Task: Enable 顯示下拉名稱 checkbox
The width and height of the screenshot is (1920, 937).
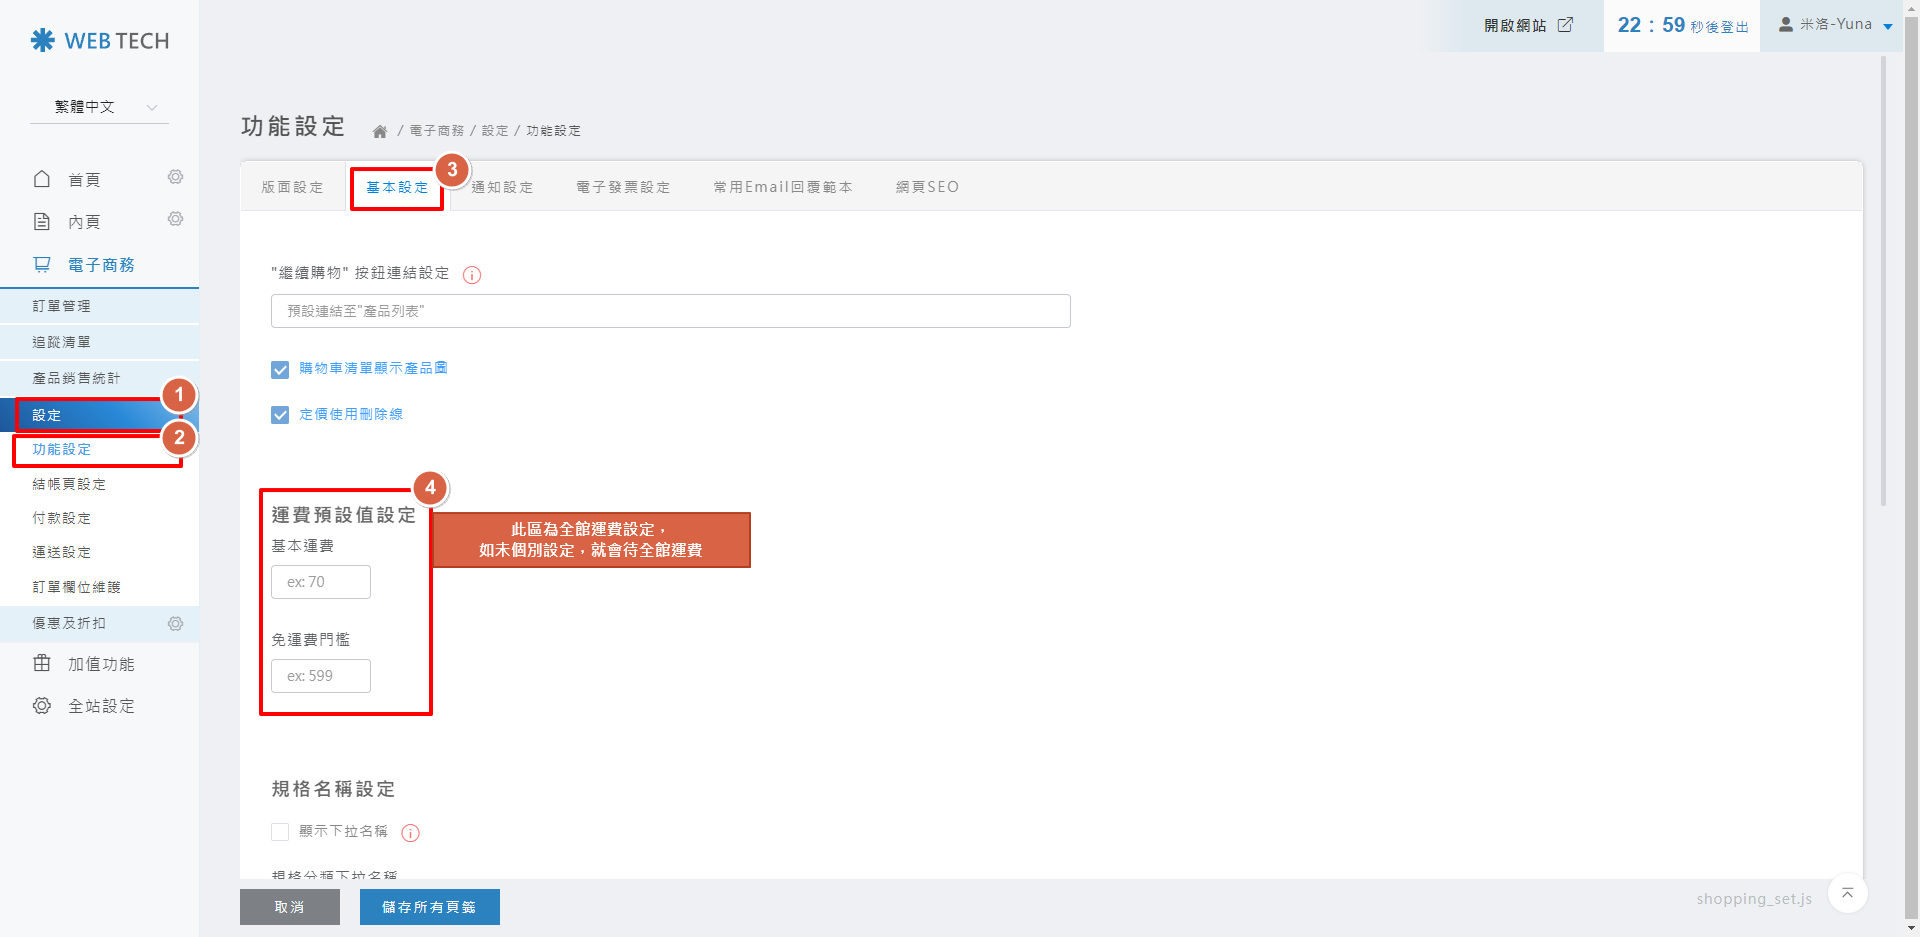Action: pyautogui.click(x=280, y=832)
